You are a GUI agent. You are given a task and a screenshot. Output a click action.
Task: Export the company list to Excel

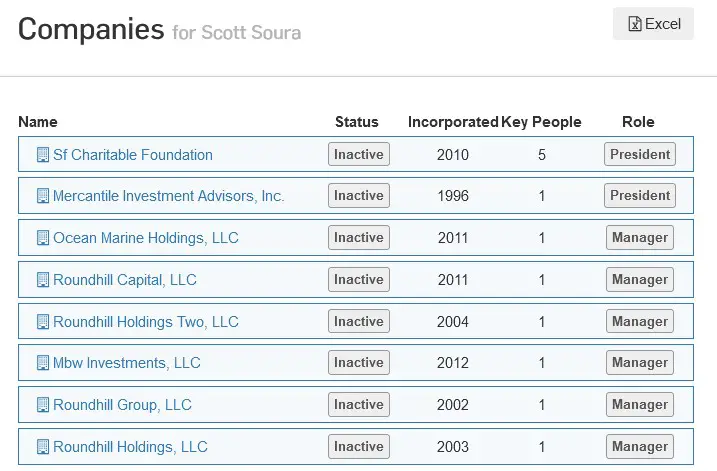point(653,24)
